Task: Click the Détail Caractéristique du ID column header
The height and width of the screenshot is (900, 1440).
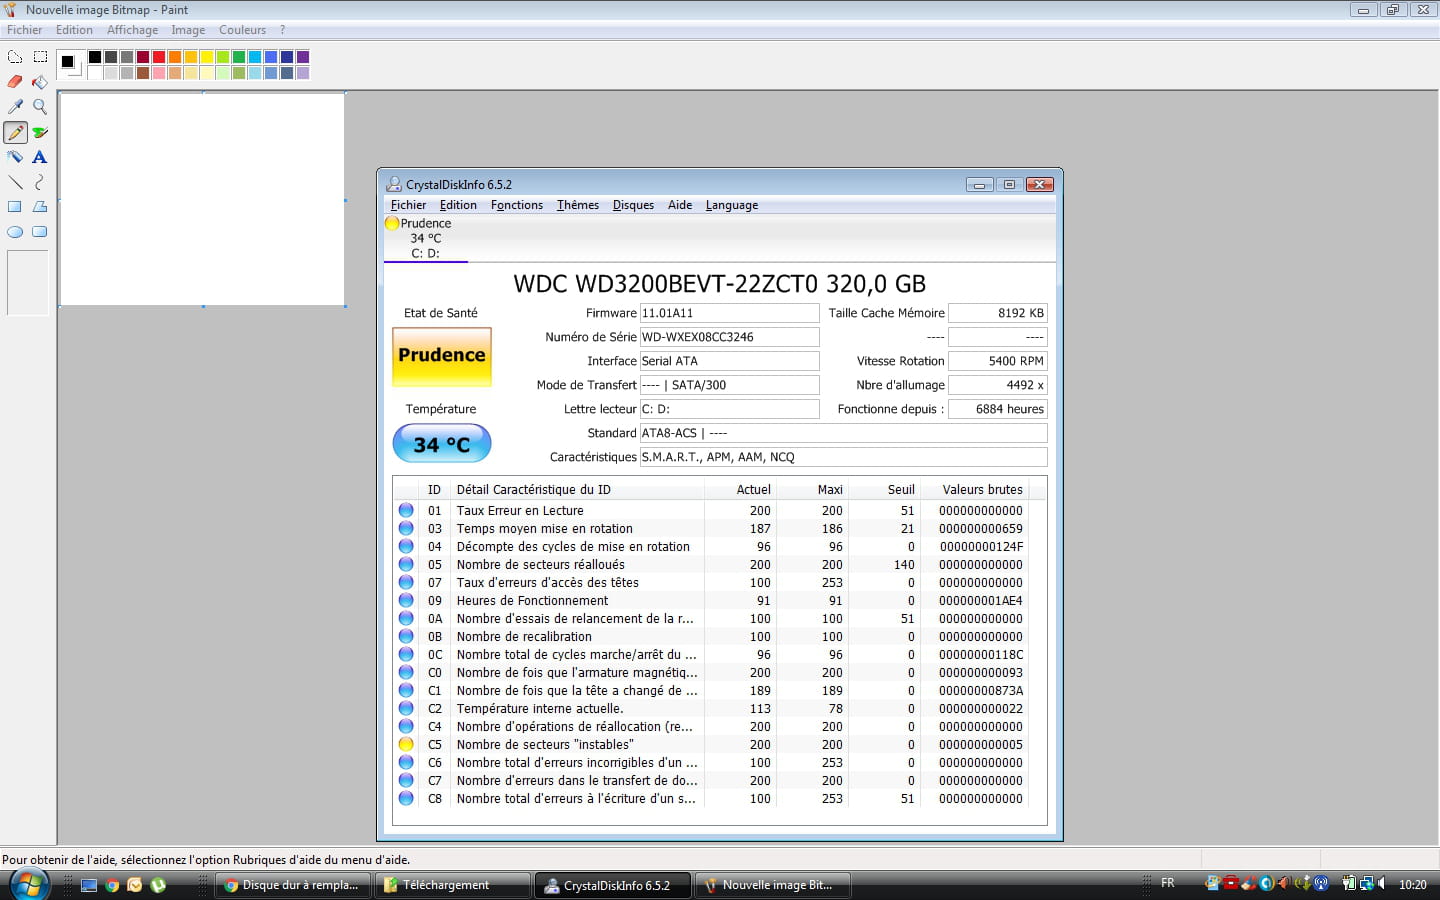Action: (x=578, y=490)
